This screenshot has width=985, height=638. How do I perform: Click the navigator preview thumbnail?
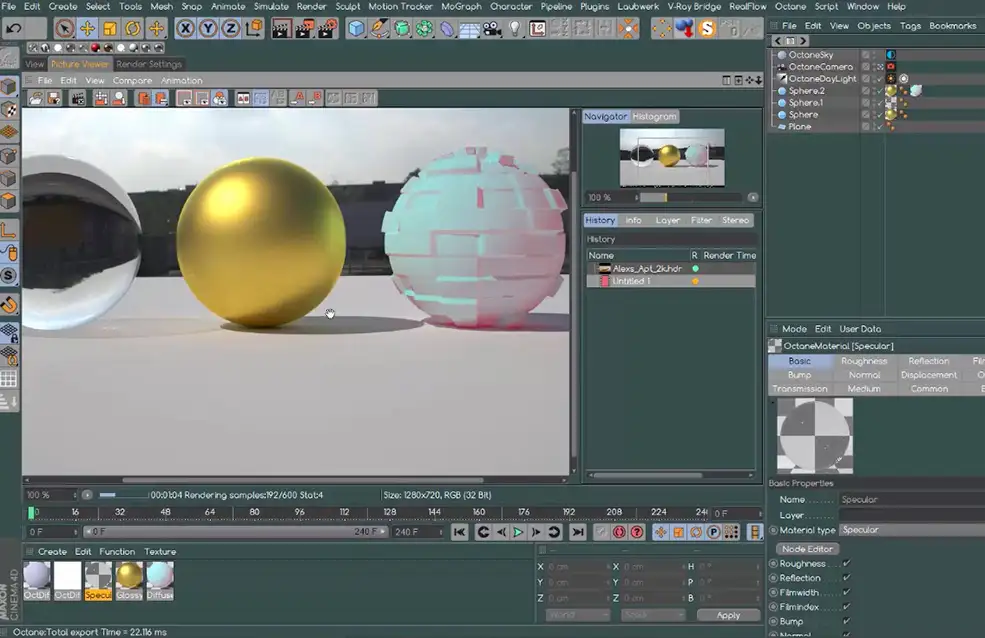pos(672,158)
